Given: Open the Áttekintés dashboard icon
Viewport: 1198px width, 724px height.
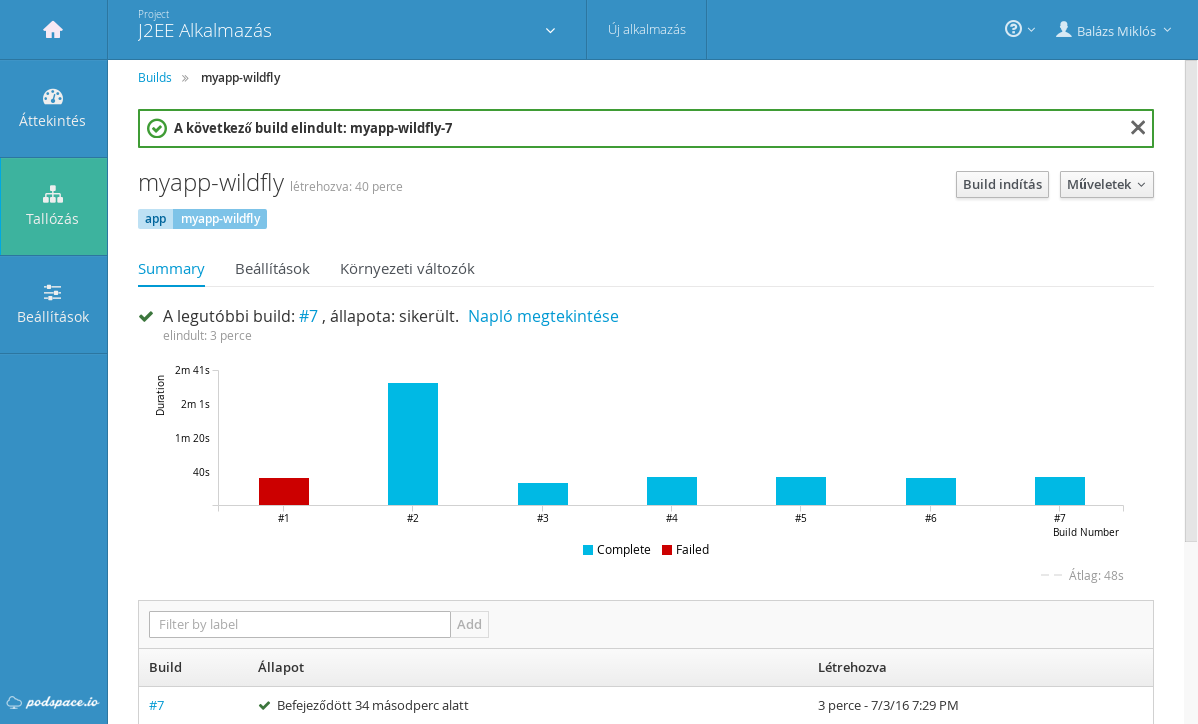Looking at the screenshot, I should point(53,97).
